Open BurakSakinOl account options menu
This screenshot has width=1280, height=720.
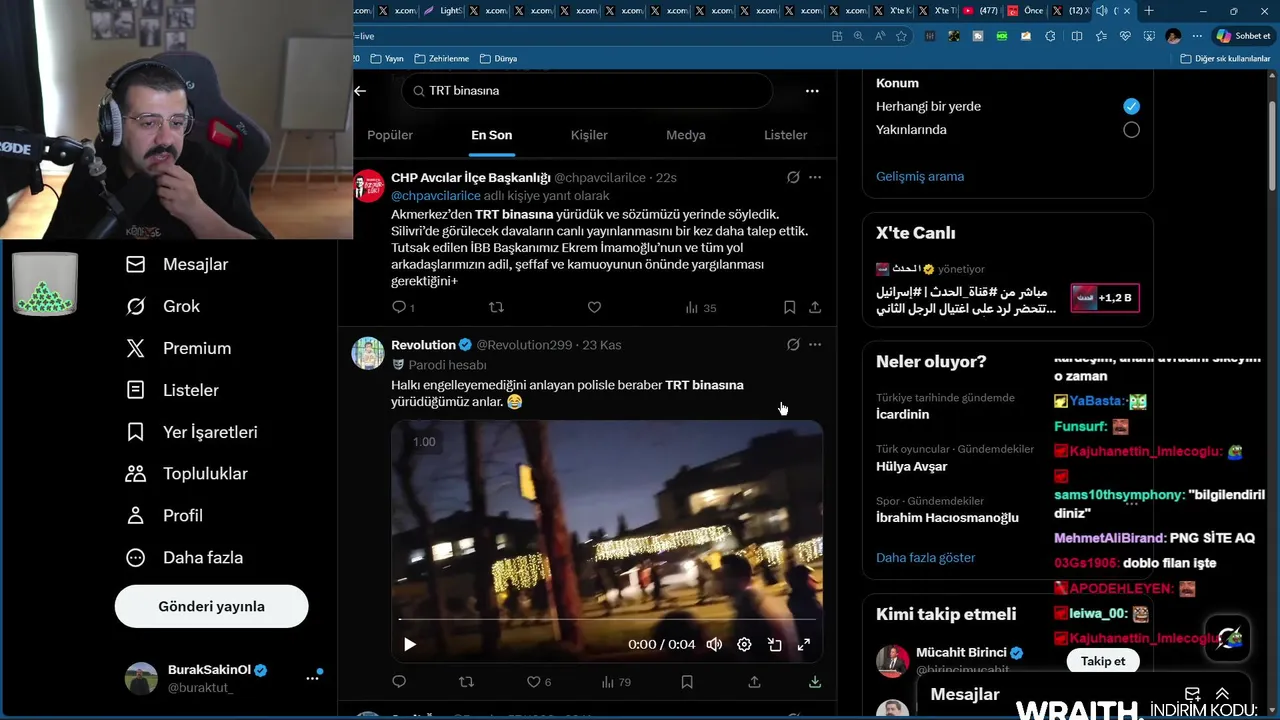312,677
